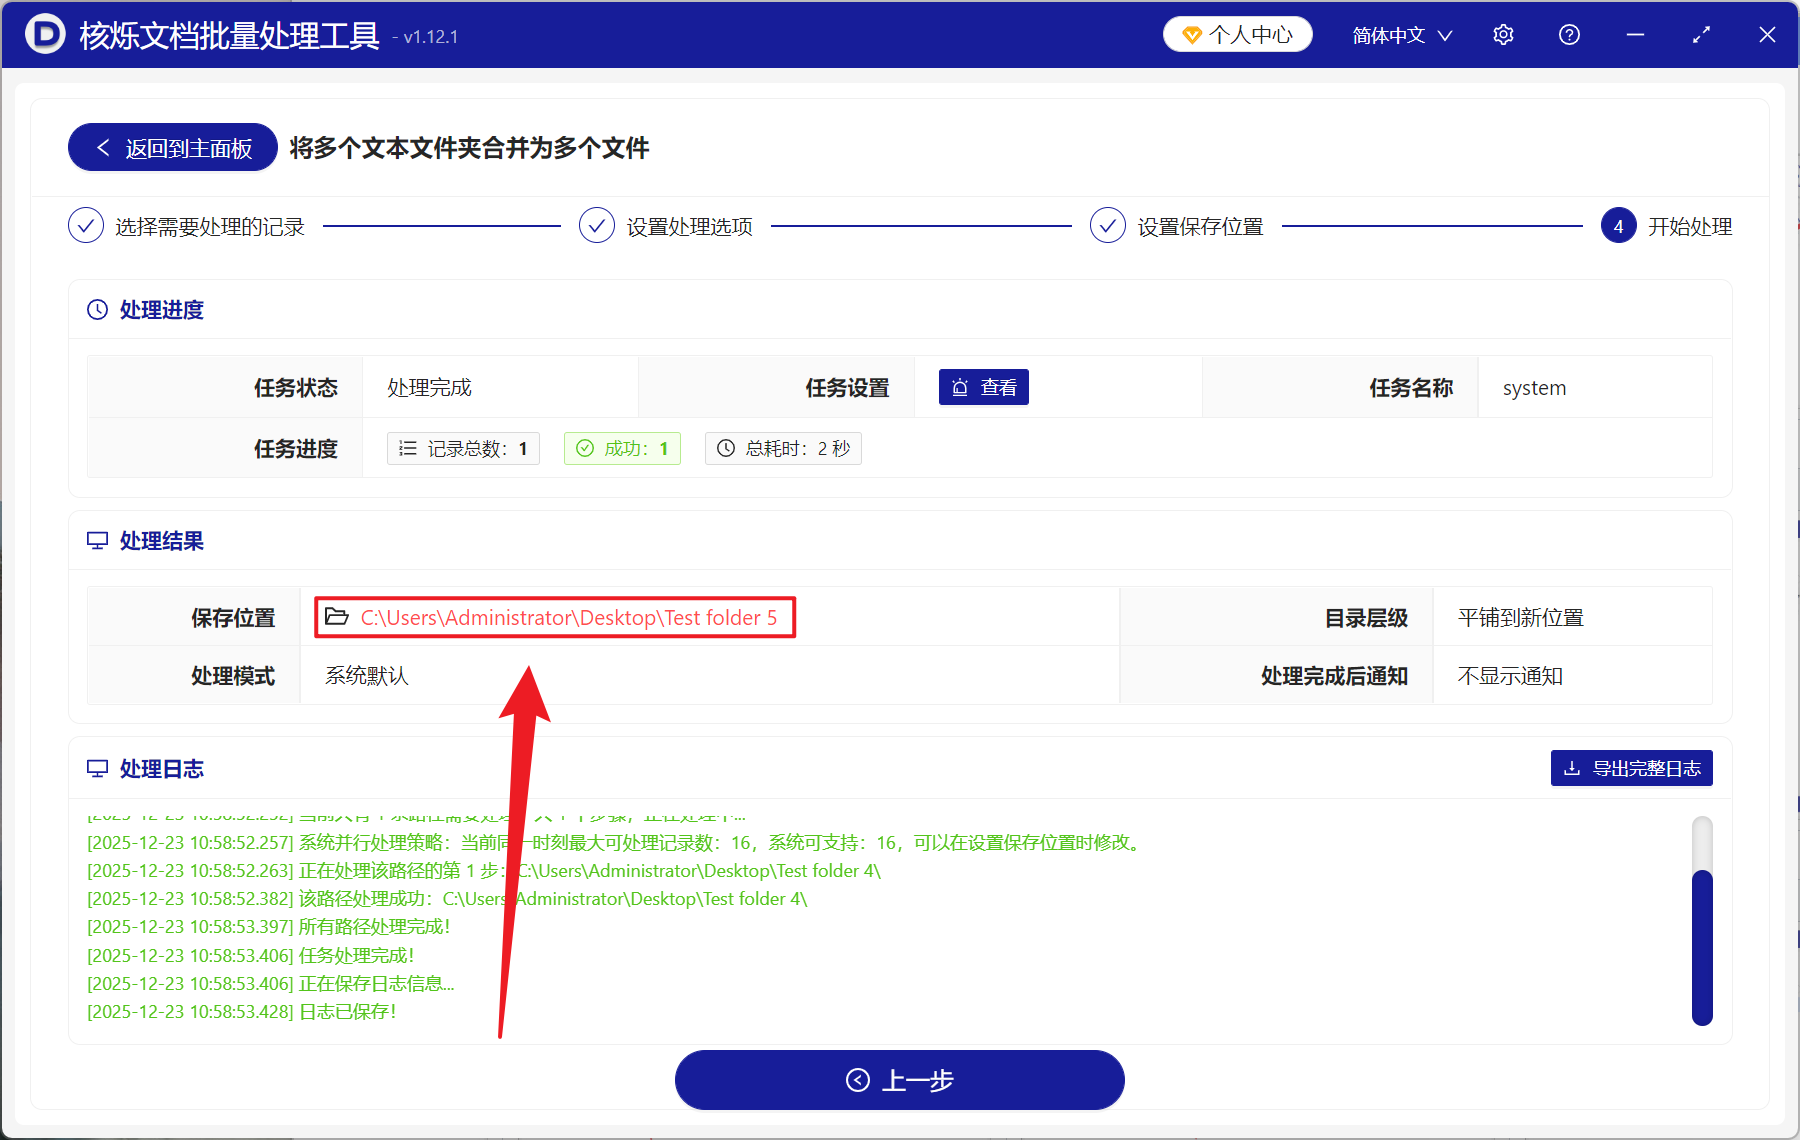
Task: Open the 简体中文 language dropdown
Action: (x=1399, y=34)
